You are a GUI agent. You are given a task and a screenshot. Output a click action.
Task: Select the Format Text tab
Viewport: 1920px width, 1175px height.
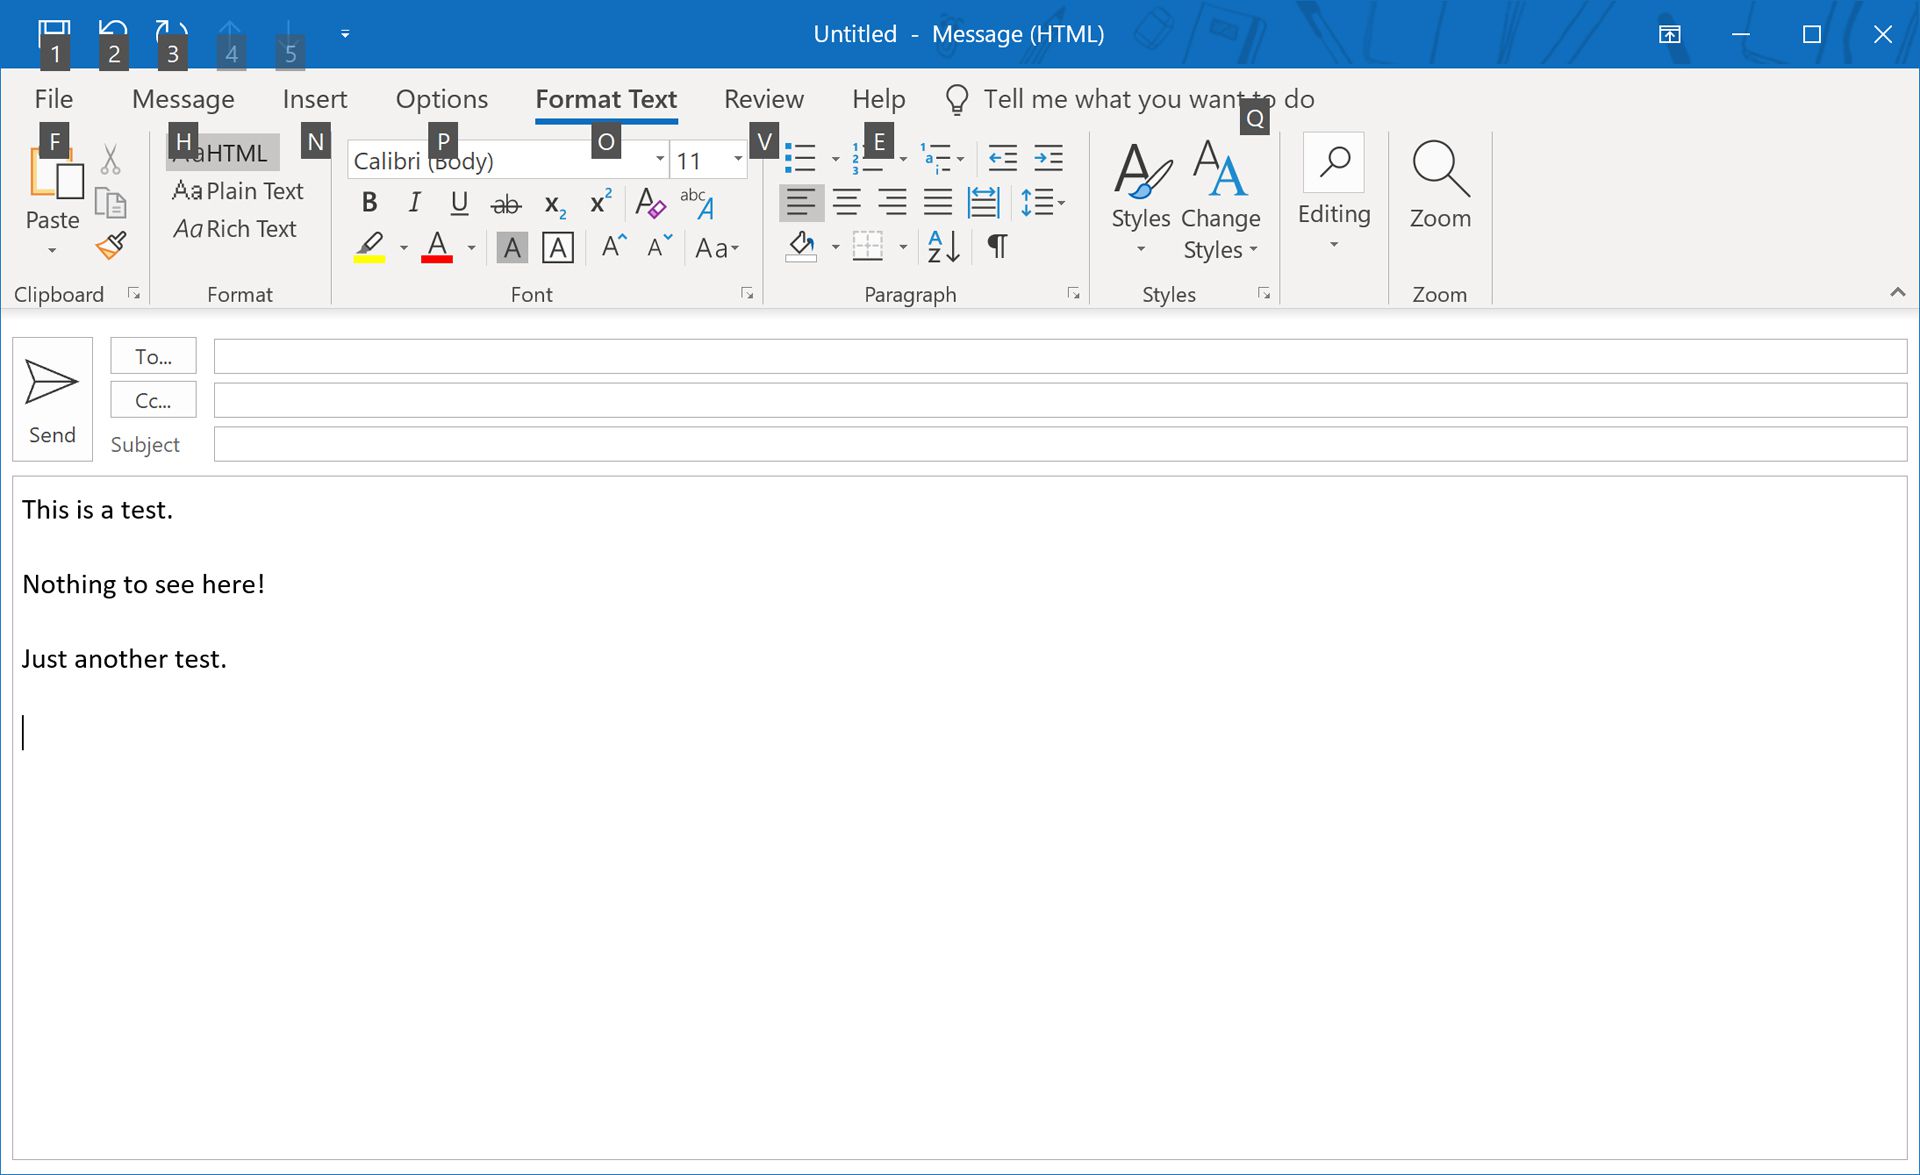[605, 99]
